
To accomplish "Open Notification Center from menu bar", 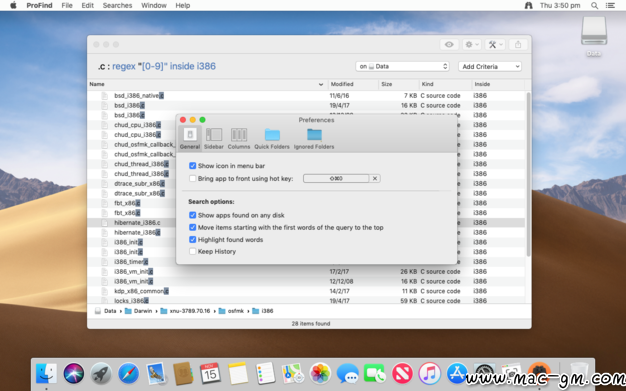I will tap(610, 6).
